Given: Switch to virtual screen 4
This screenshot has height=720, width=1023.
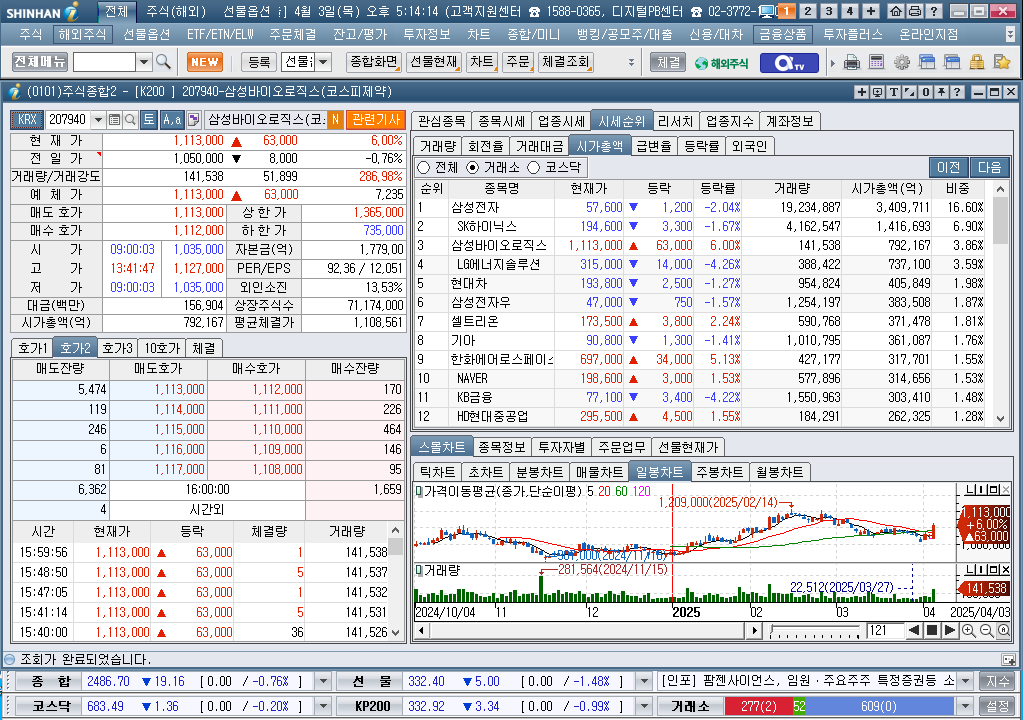Looking at the screenshot, I should click(849, 11).
